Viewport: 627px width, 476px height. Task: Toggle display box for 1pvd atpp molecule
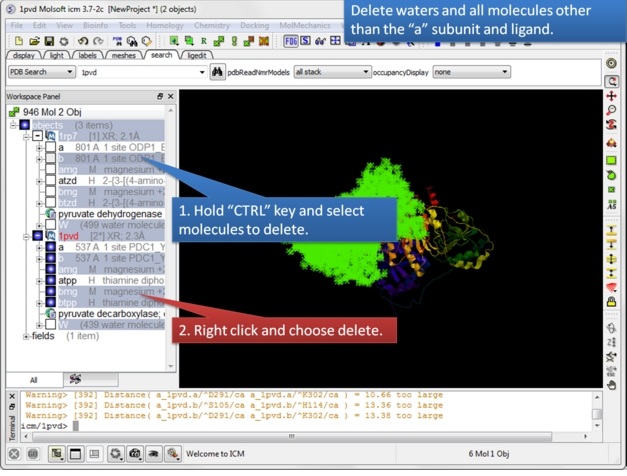coord(50,280)
